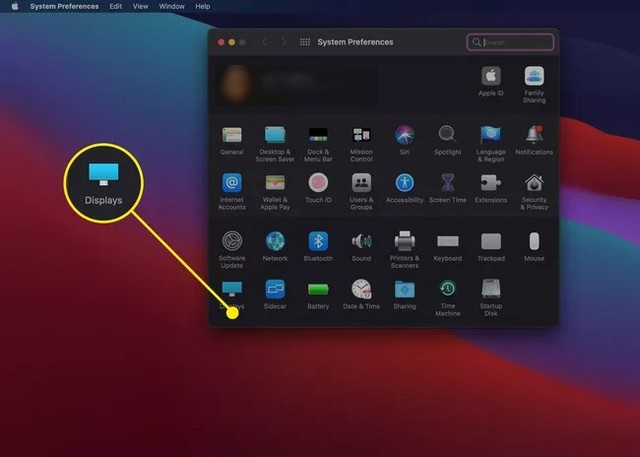Open Sidecar preferences
Image resolution: width=640 pixels, height=457 pixels.
275,294
